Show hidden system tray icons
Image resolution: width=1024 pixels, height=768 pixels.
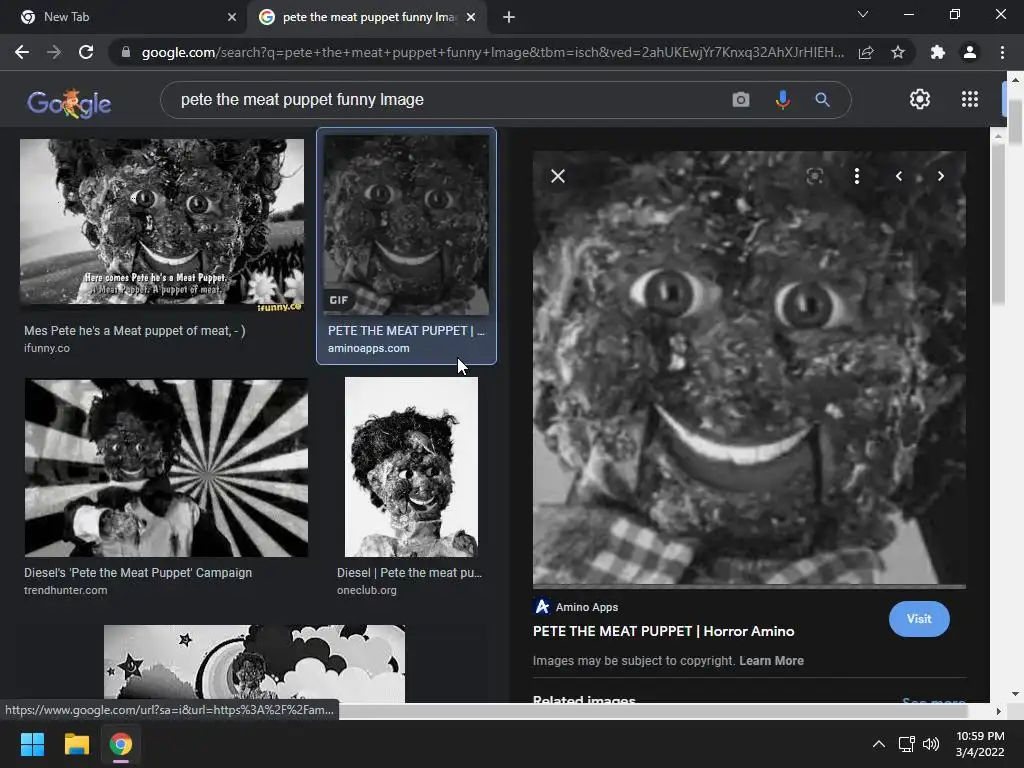coord(879,744)
